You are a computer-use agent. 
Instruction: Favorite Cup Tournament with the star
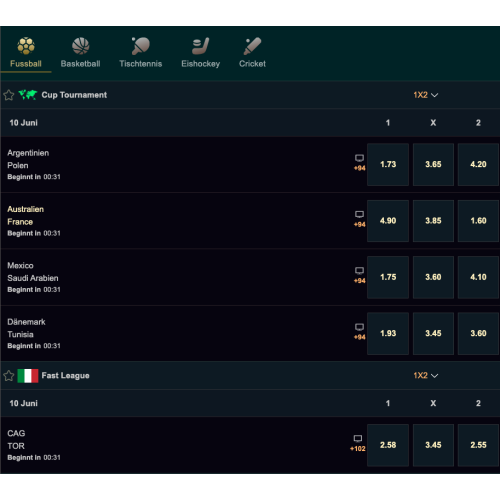(9, 95)
